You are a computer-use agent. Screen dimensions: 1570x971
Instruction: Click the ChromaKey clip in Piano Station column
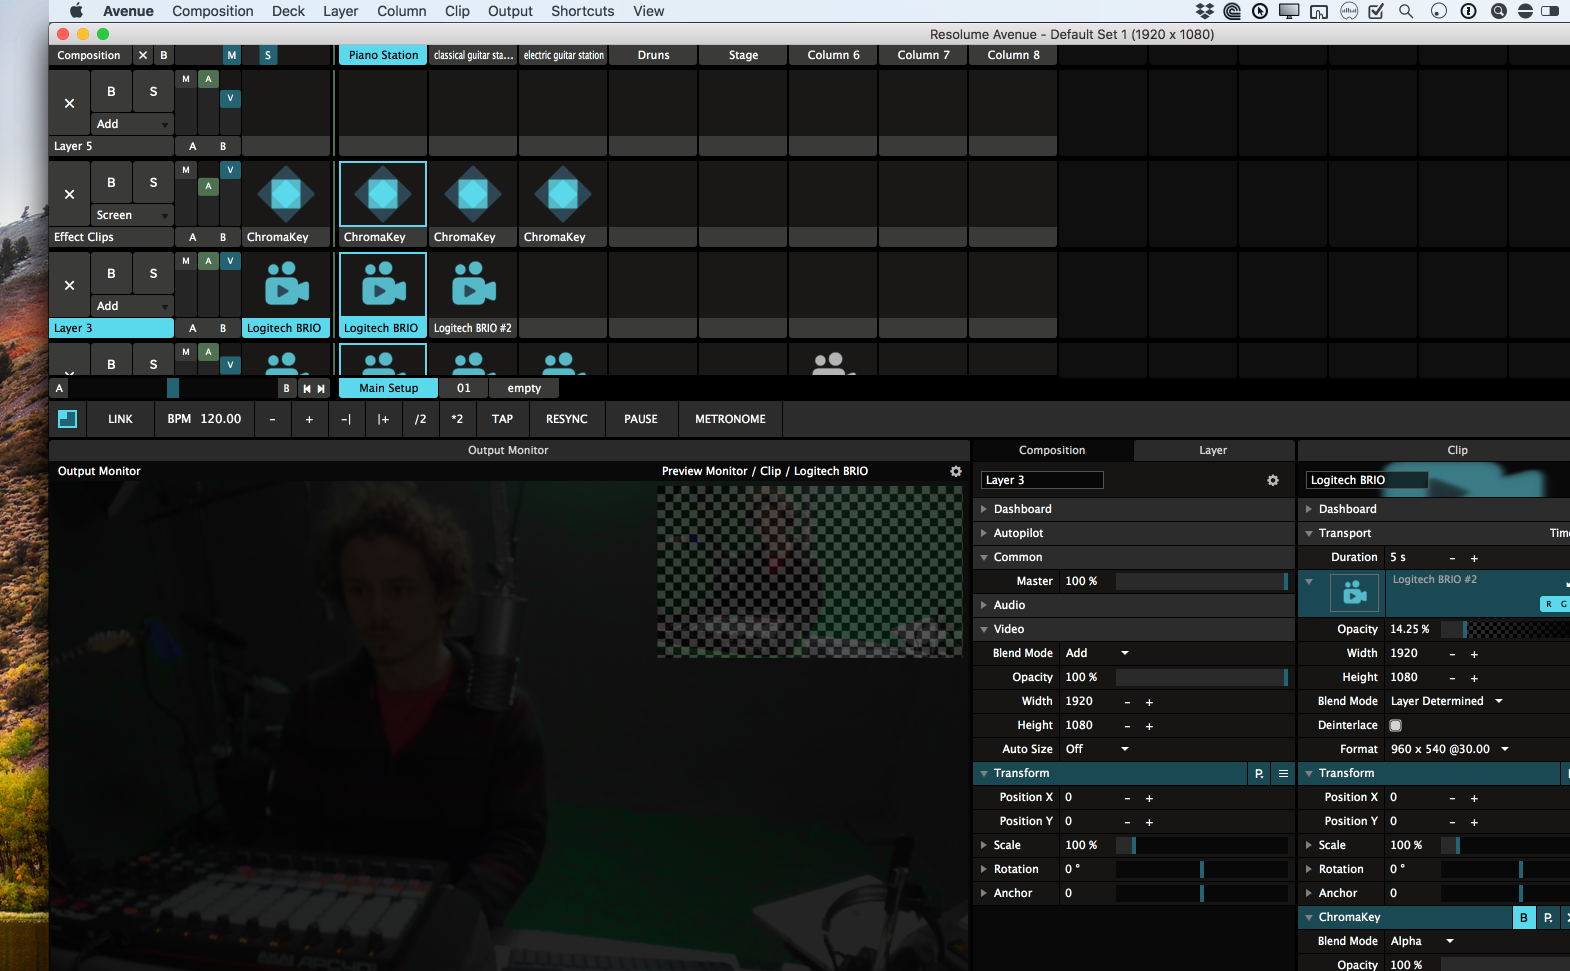[383, 196]
